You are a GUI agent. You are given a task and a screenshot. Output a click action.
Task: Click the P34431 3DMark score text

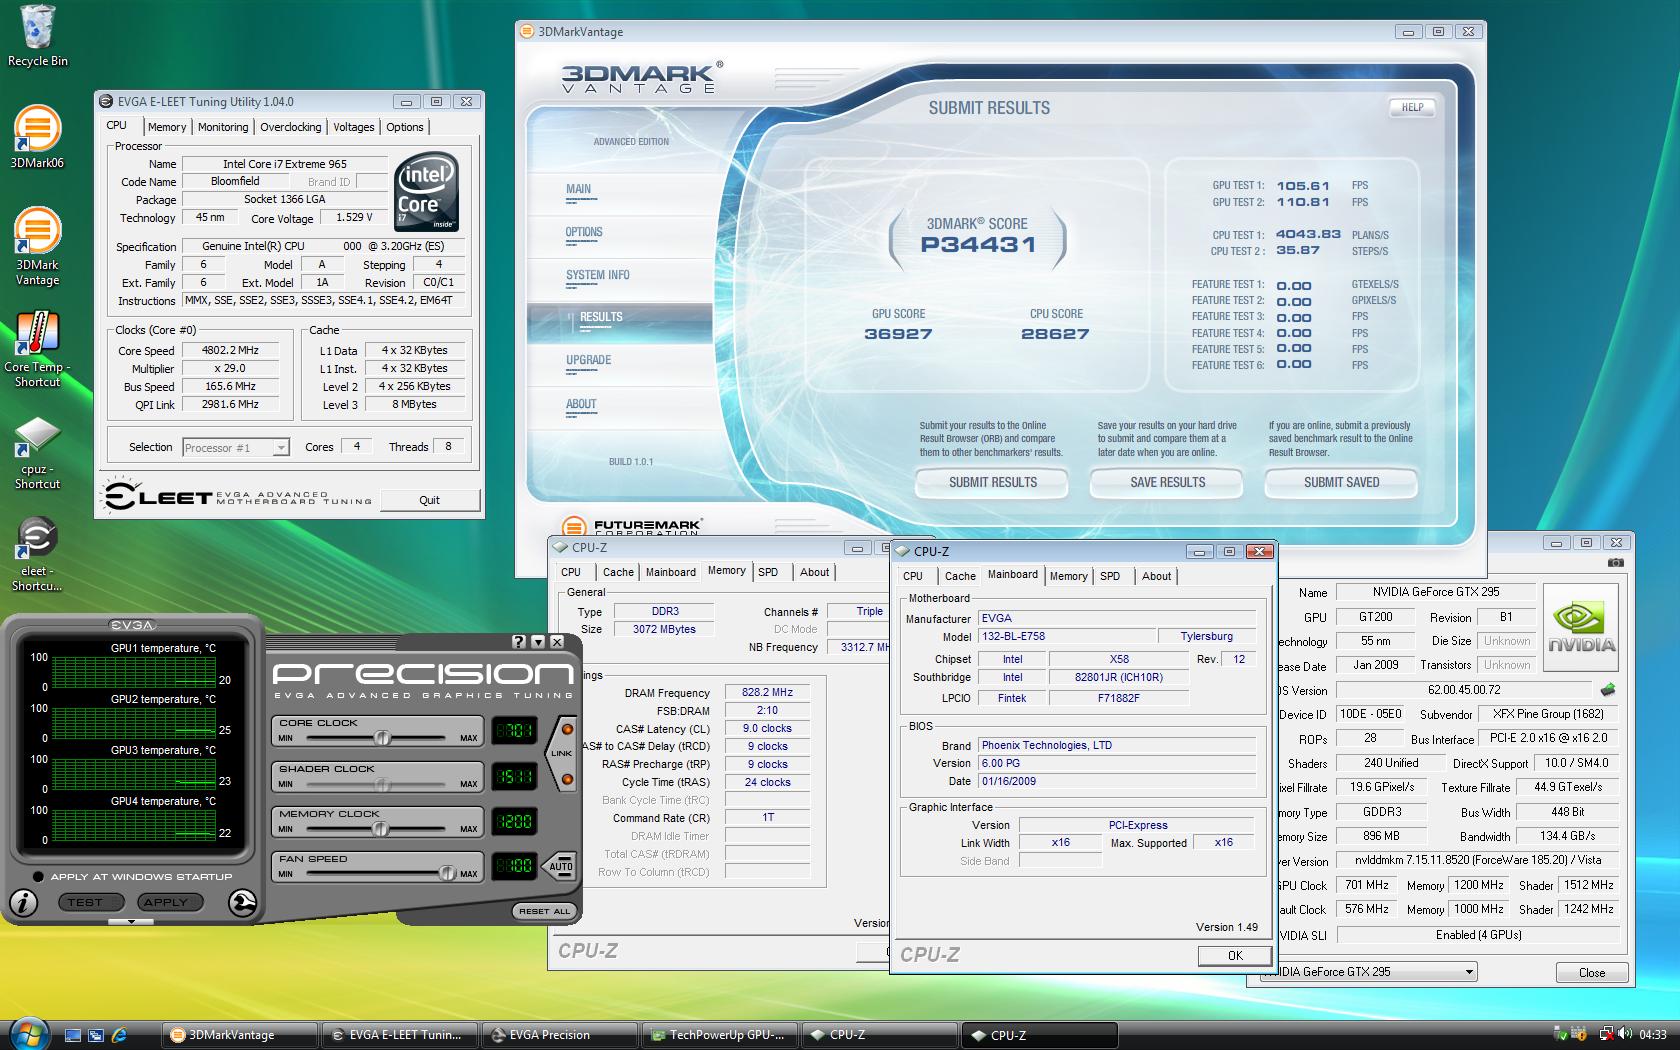[978, 244]
